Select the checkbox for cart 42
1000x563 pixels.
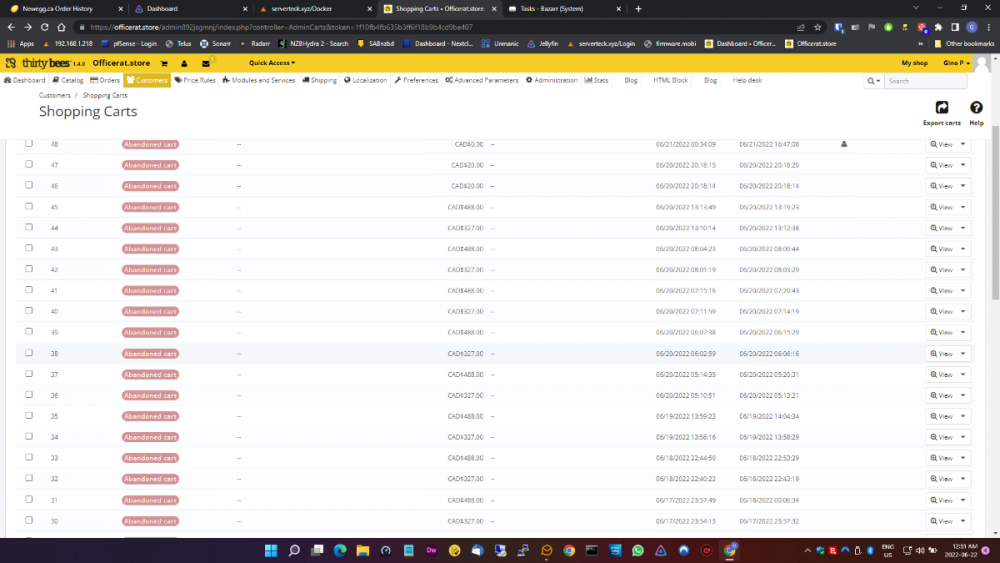click(x=29, y=269)
